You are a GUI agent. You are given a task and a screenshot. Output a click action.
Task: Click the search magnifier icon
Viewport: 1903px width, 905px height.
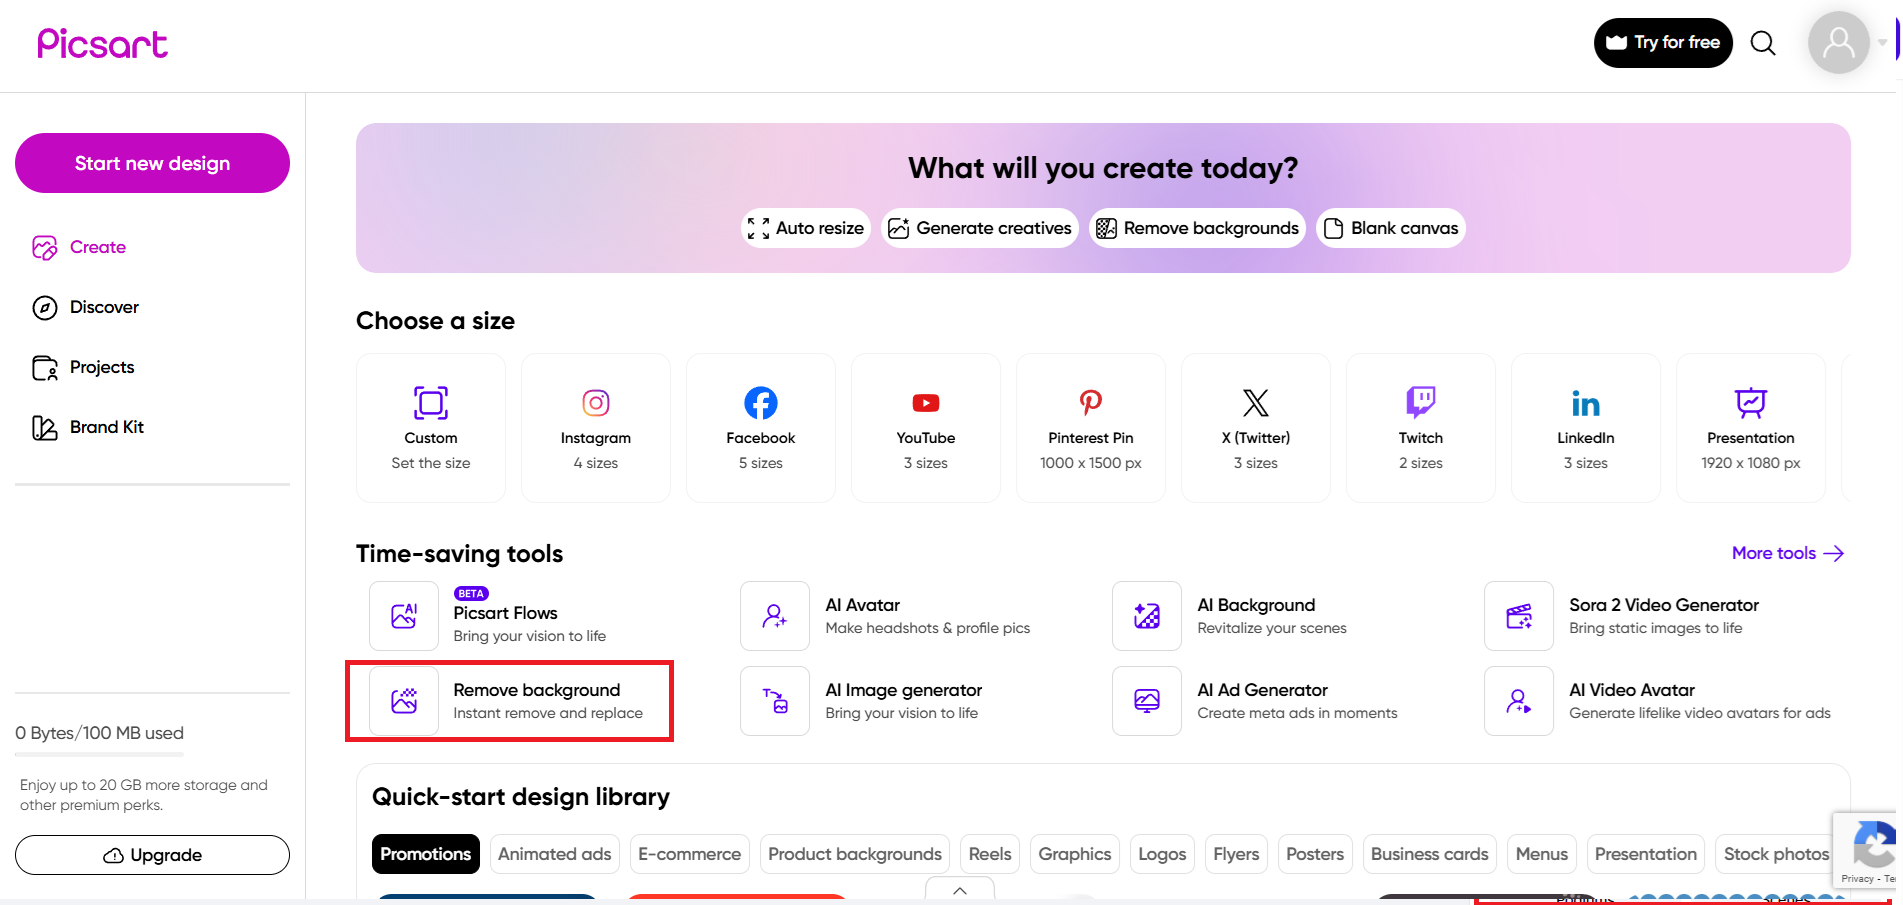[1763, 43]
